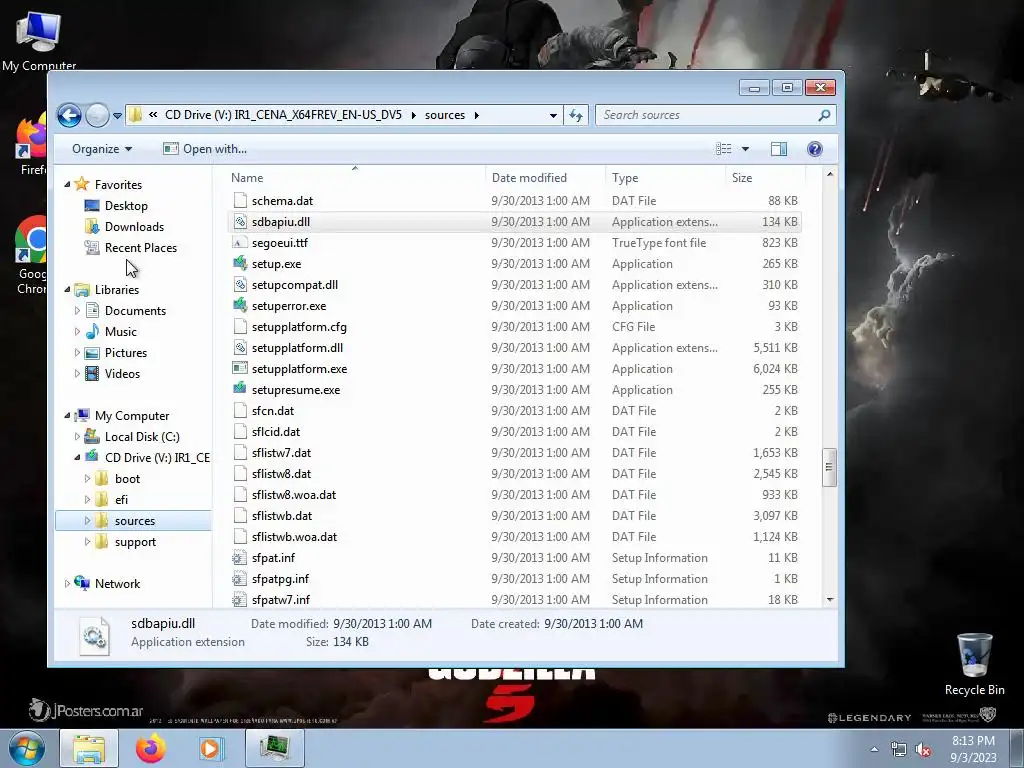Open Windows Explorer from the taskbar

[89, 749]
